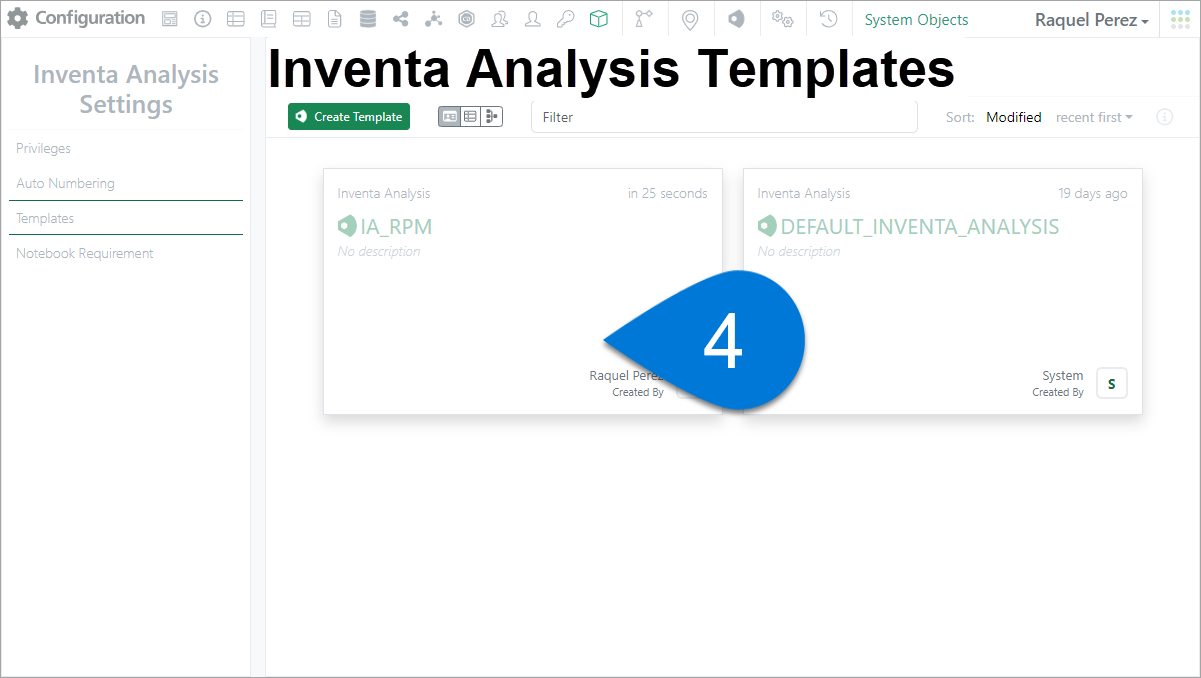
Task: Click into the Filter input field
Action: tap(723, 117)
